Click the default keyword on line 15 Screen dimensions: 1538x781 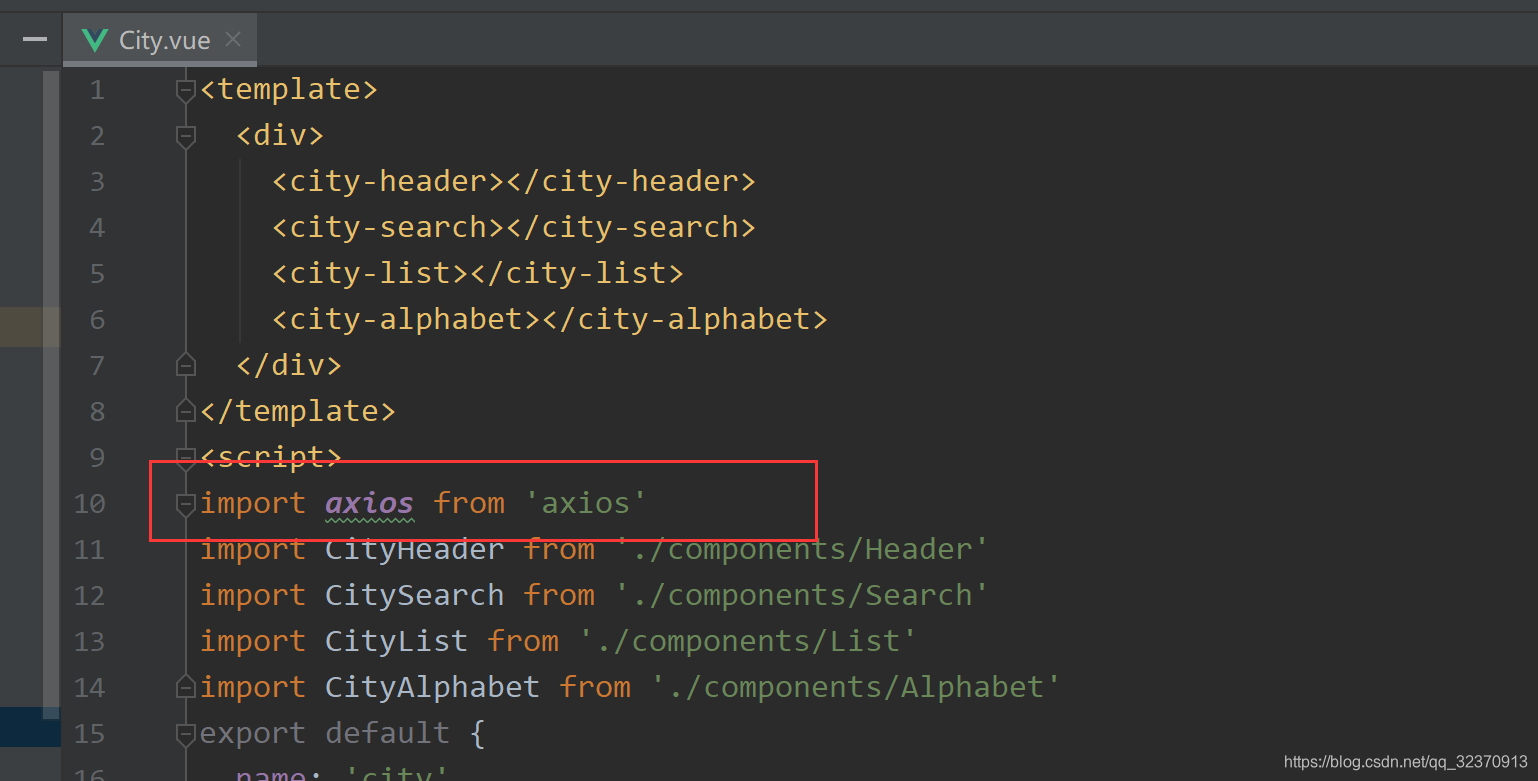coord(388,733)
